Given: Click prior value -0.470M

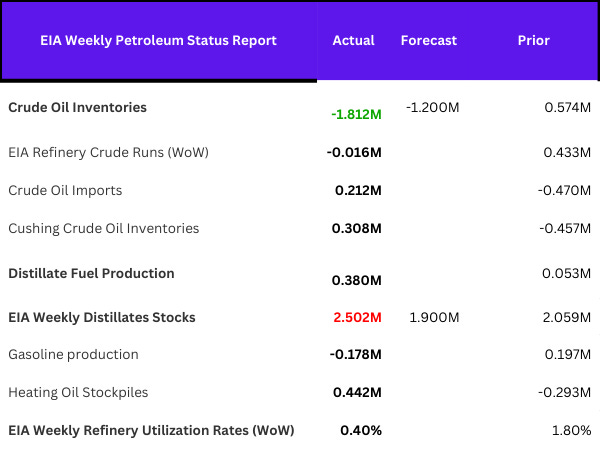Looking at the screenshot, I should point(564,191).
